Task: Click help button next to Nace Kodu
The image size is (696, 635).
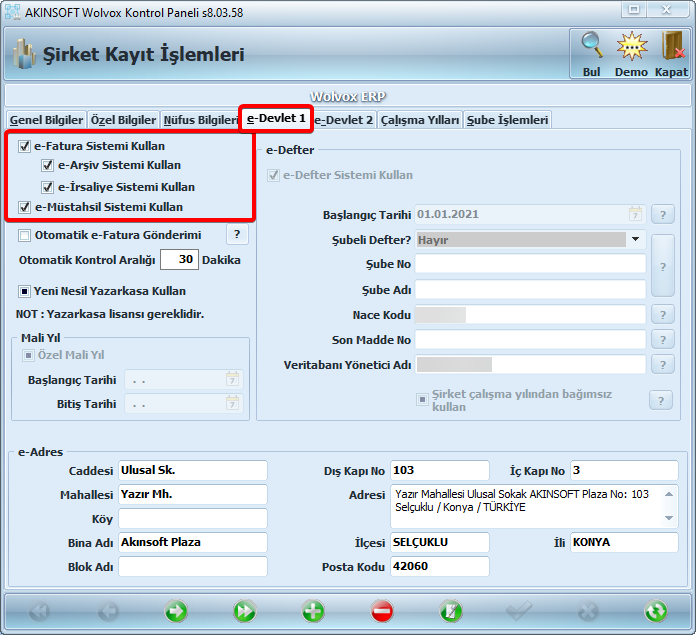Action: [663, 315]
